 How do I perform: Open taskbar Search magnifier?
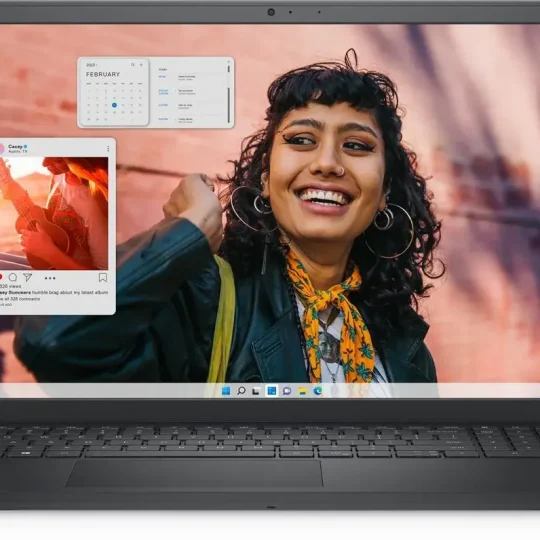tap(241, 391)
